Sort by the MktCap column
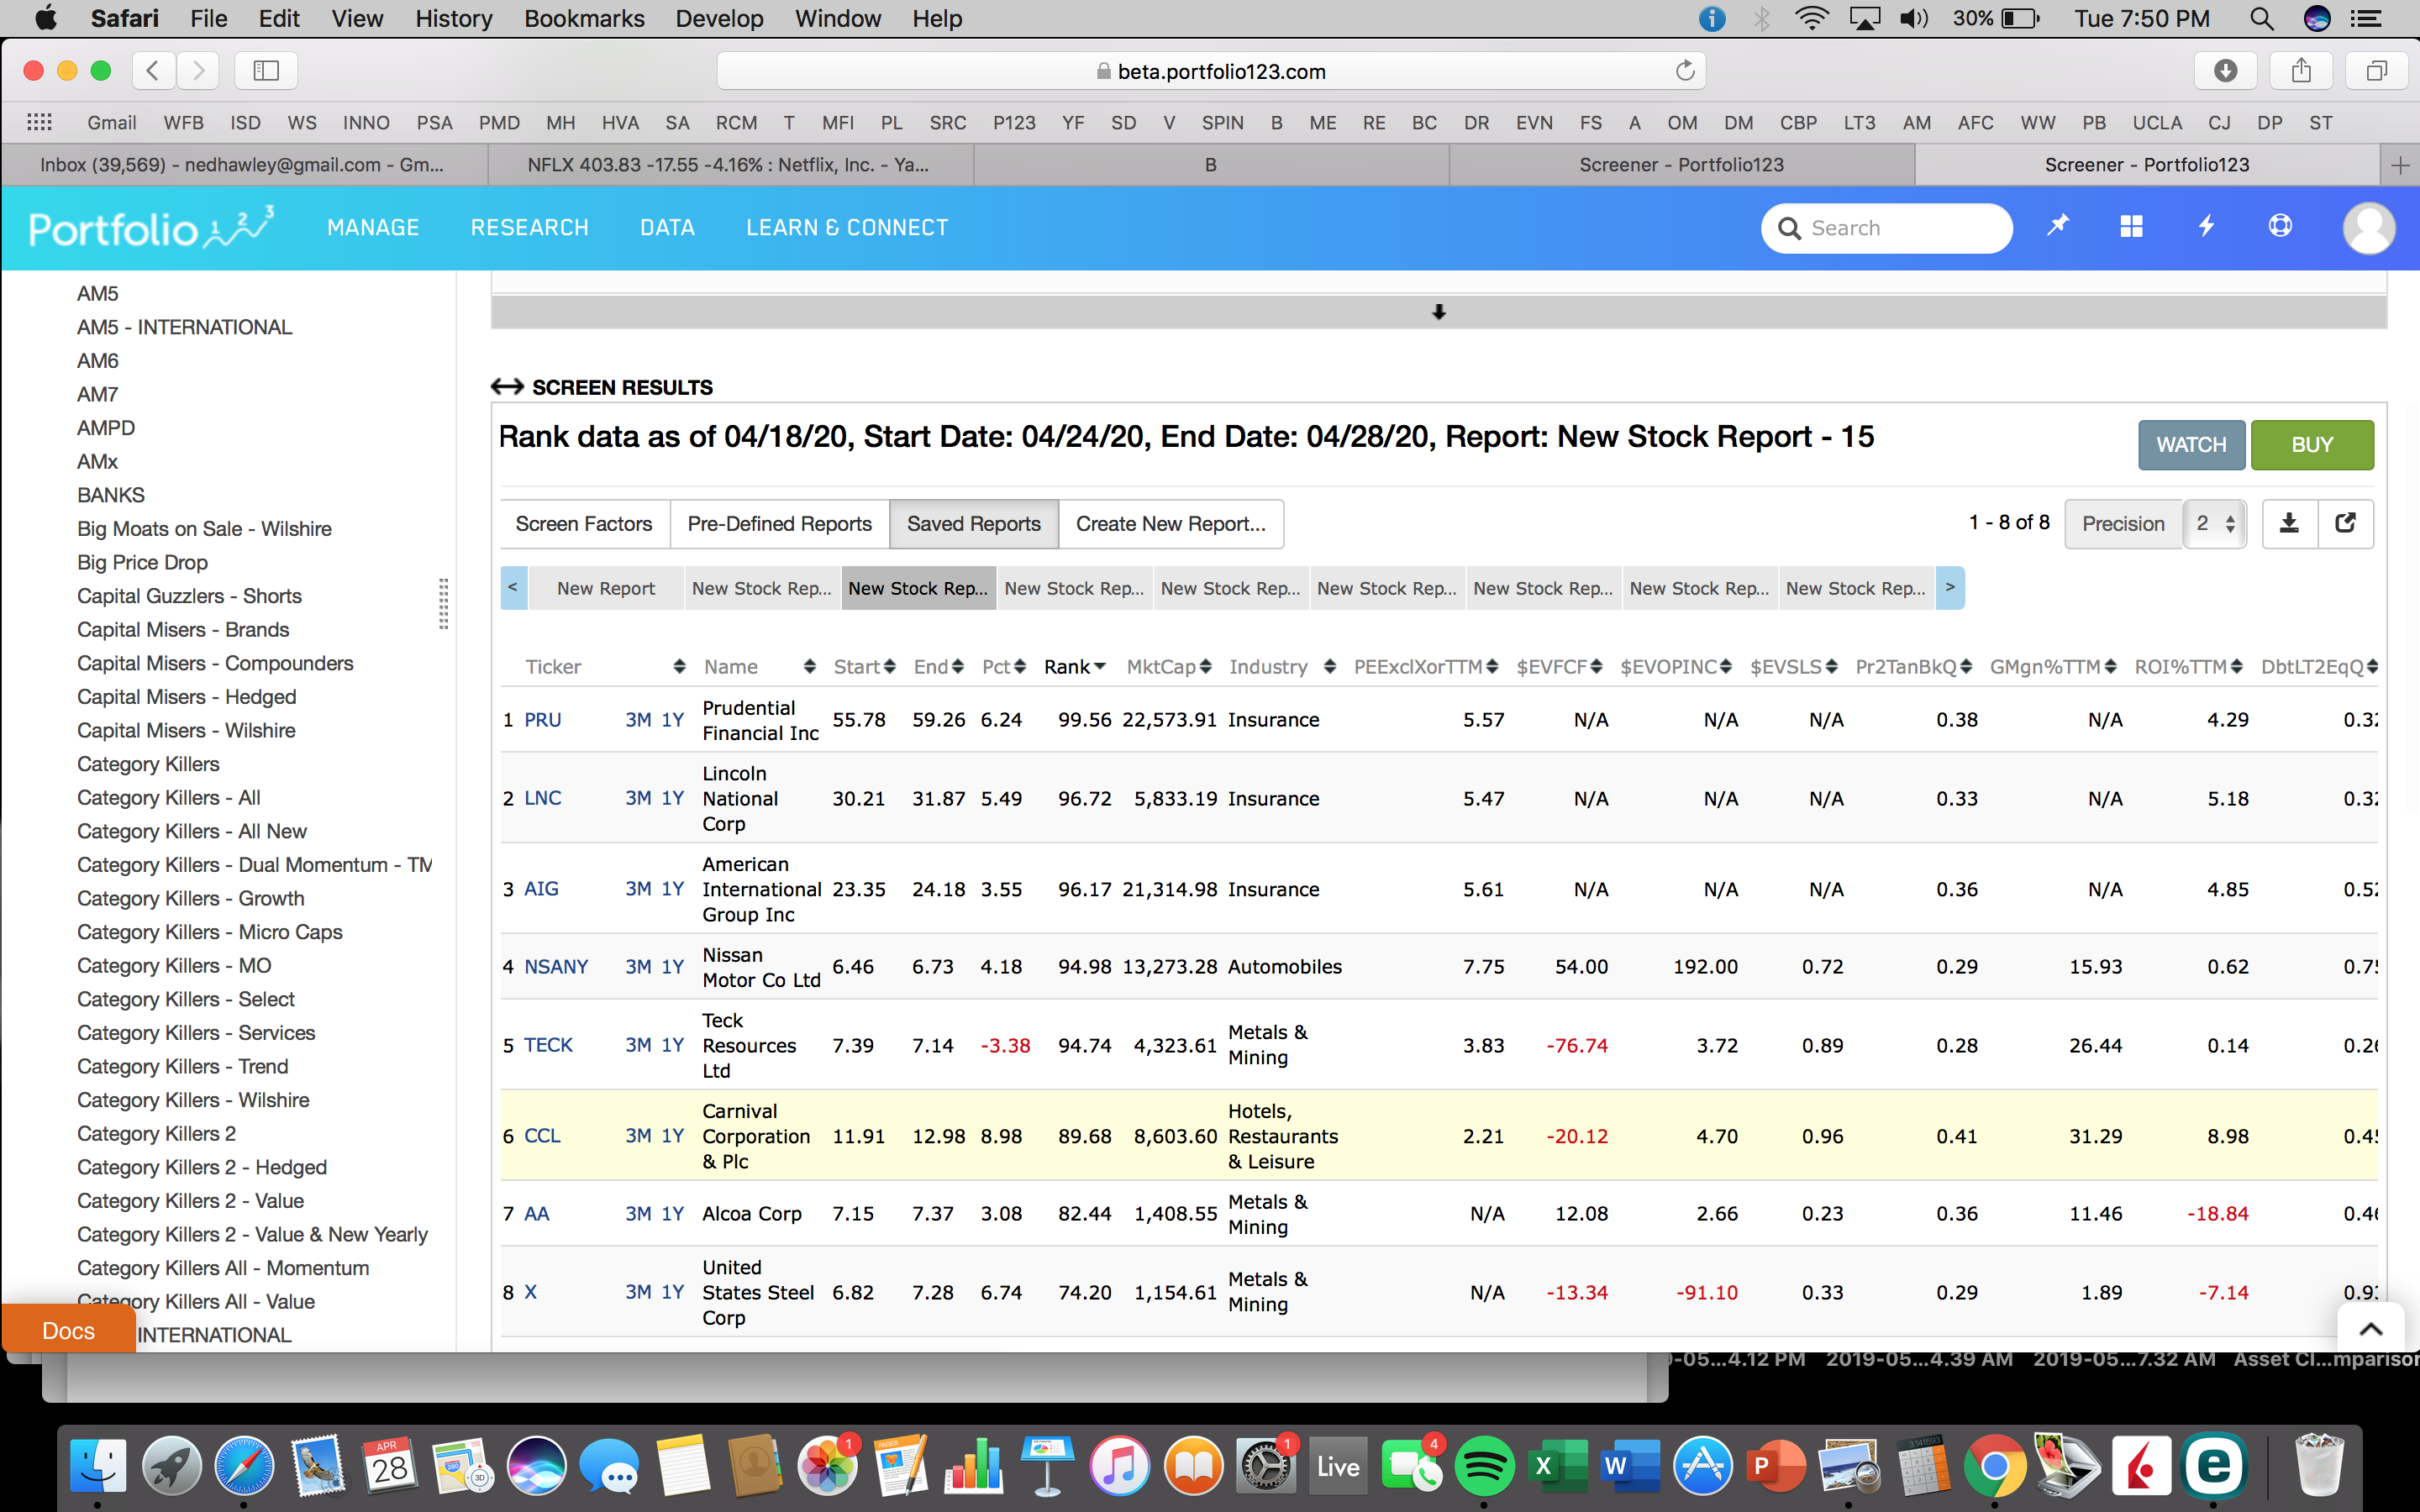The width and height of the screenshot is (2420, 1512). pyautogui.click(x=1168, y=667)
